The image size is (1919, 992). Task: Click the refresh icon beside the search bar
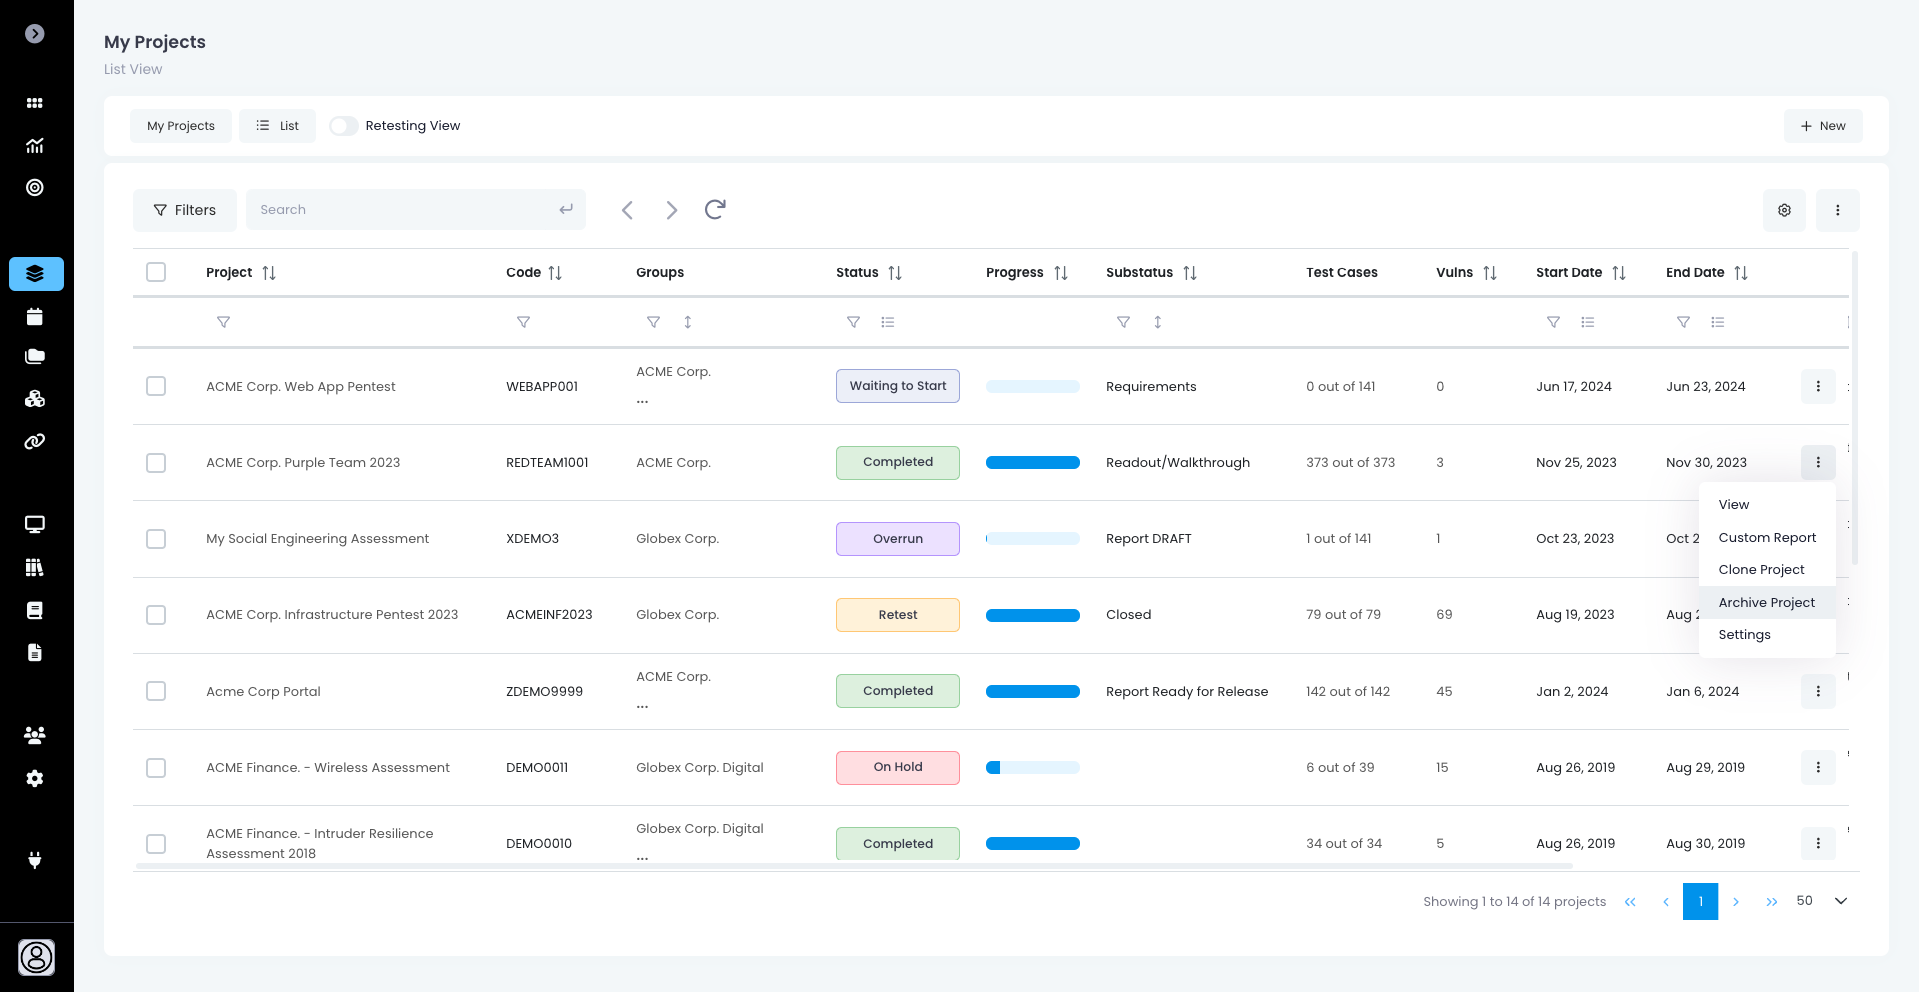(714, 210)
